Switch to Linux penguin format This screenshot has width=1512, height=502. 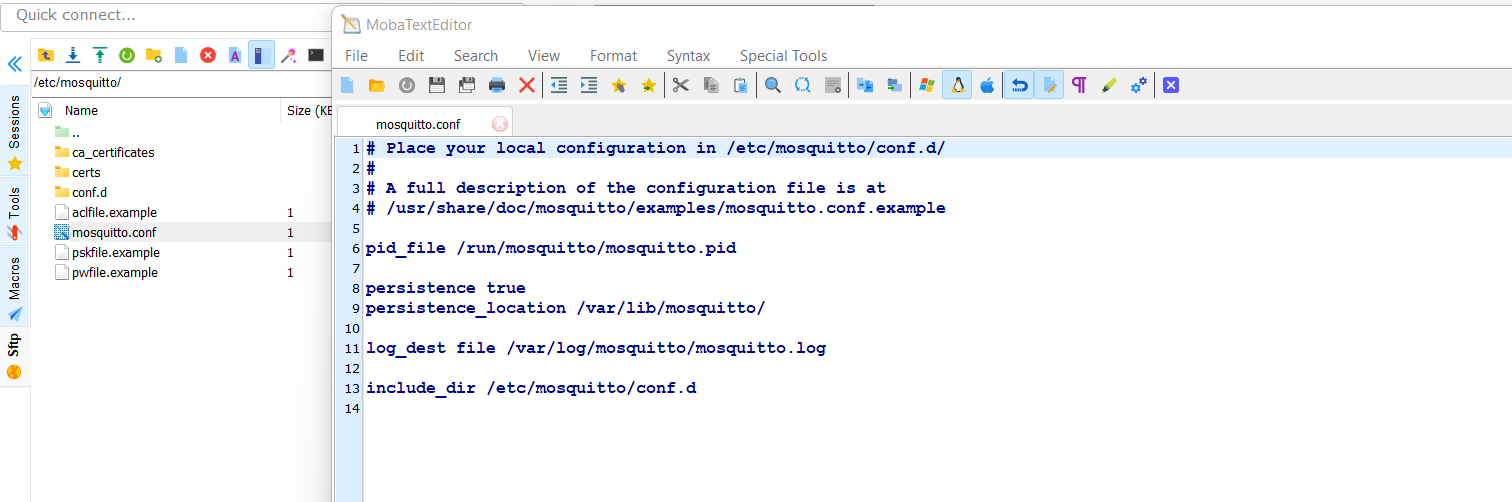[957, 85]
